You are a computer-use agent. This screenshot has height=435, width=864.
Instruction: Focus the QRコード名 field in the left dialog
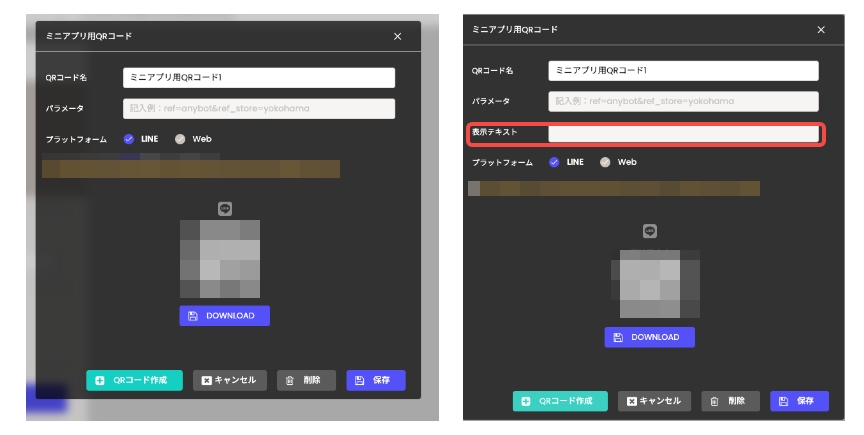click(258, 78)
